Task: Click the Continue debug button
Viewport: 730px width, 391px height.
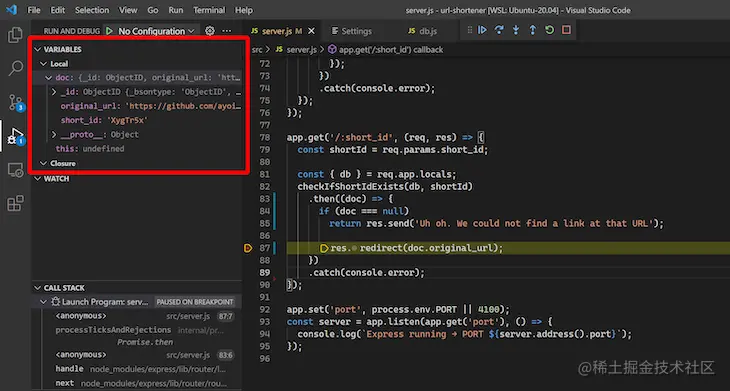Action: [482, 30]
